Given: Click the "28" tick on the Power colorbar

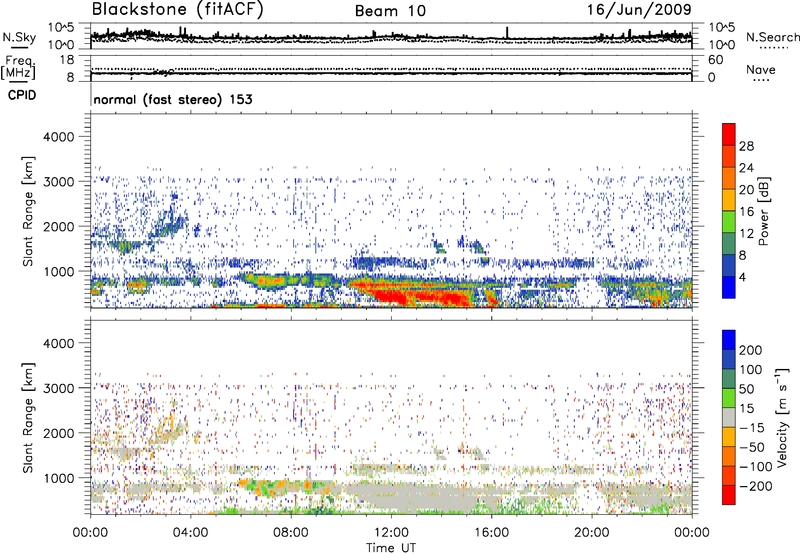Looking at the screenshot, I should coord(746,146).
